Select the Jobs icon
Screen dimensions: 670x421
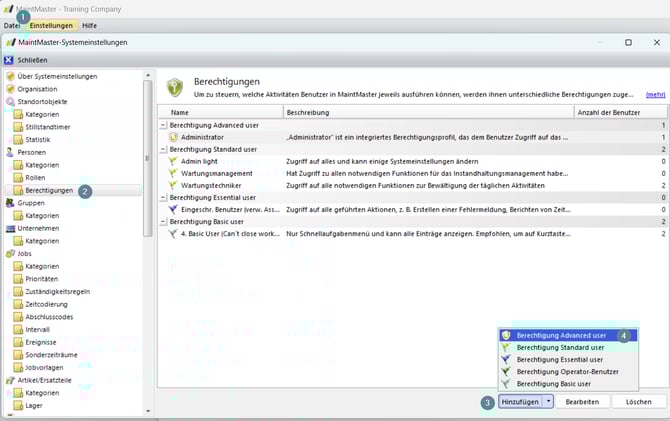tap(10, 253)
